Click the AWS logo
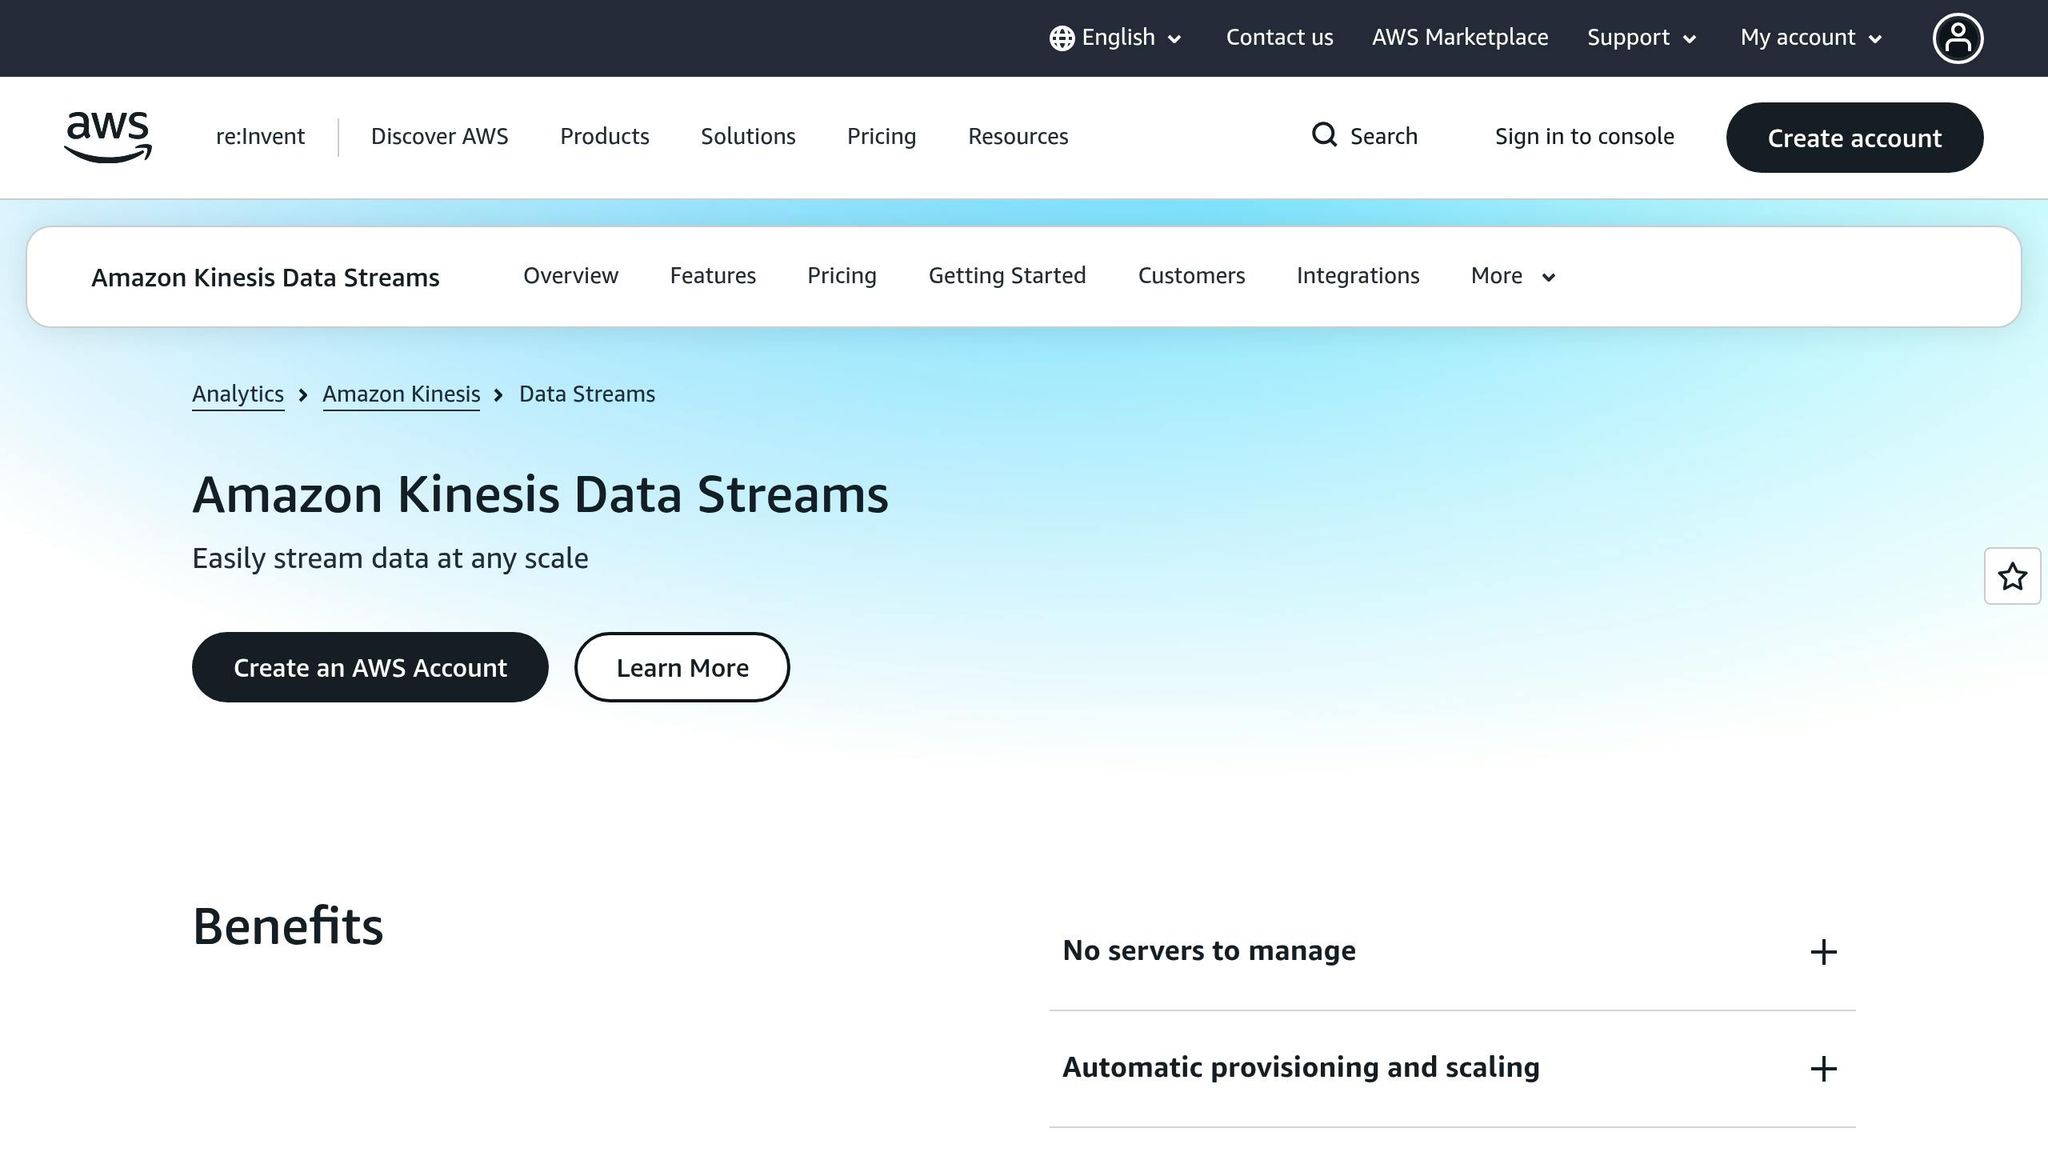2048x1152 pixels. [x=108, y=137]
